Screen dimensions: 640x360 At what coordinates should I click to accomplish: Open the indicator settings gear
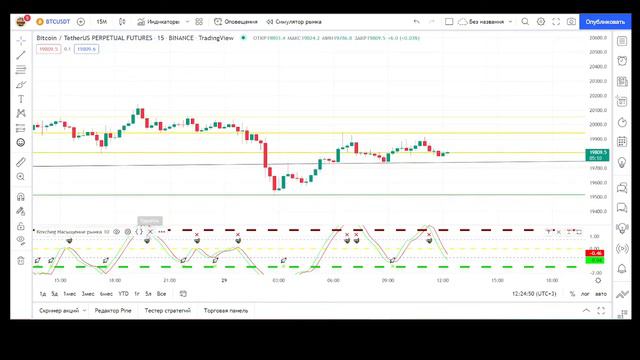click(x=128, y=232)
